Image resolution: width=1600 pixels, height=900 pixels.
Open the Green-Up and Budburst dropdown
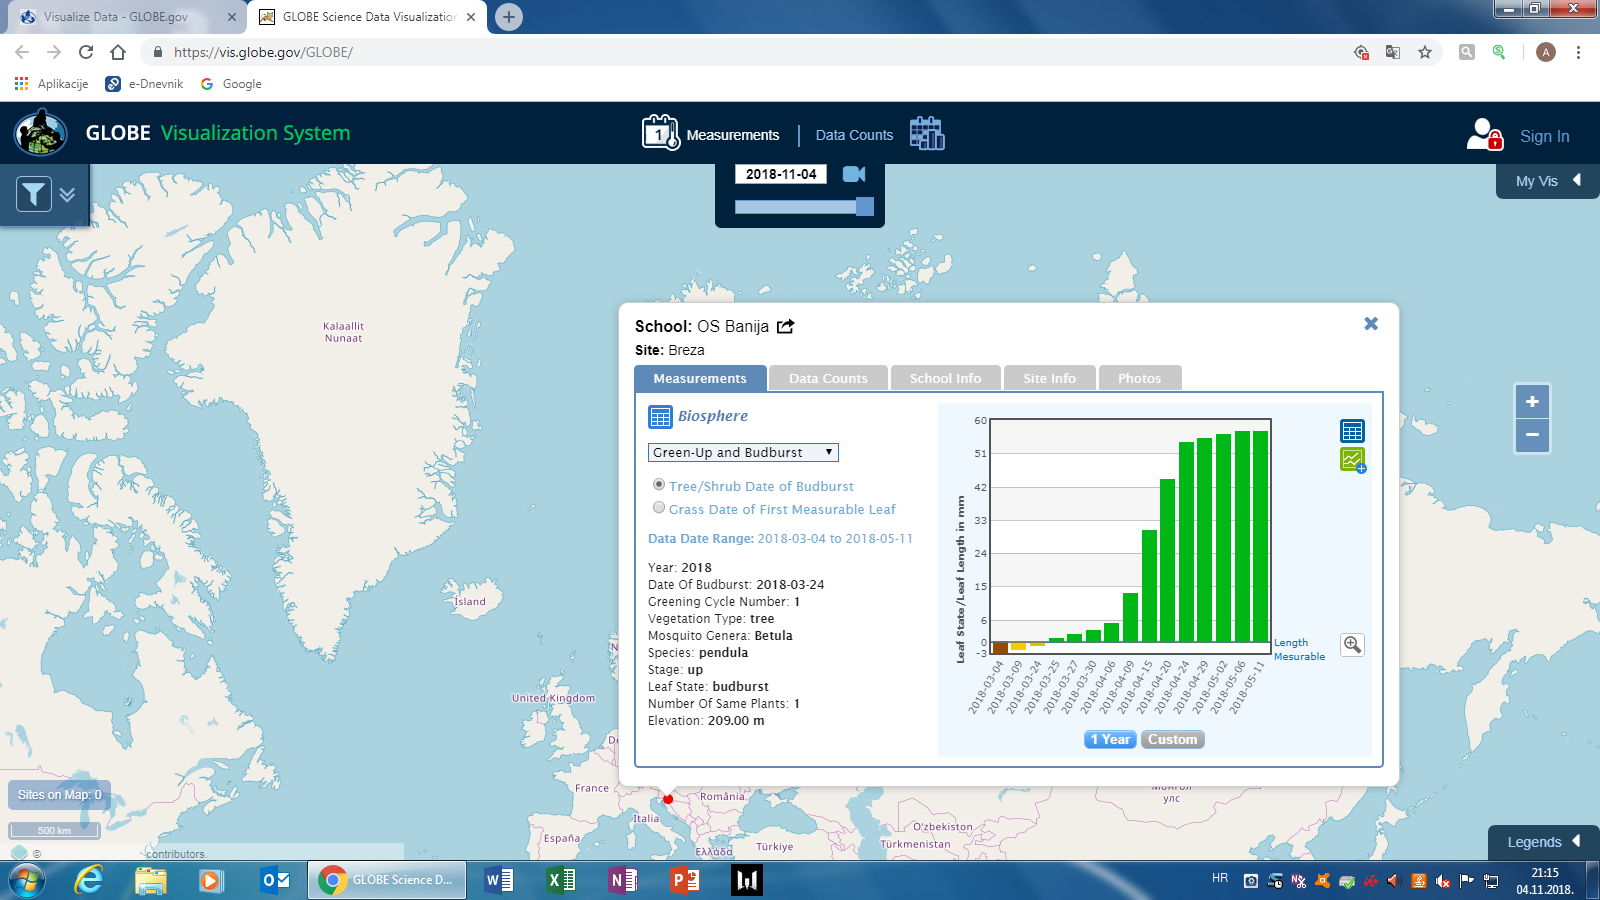coord(743,453)
